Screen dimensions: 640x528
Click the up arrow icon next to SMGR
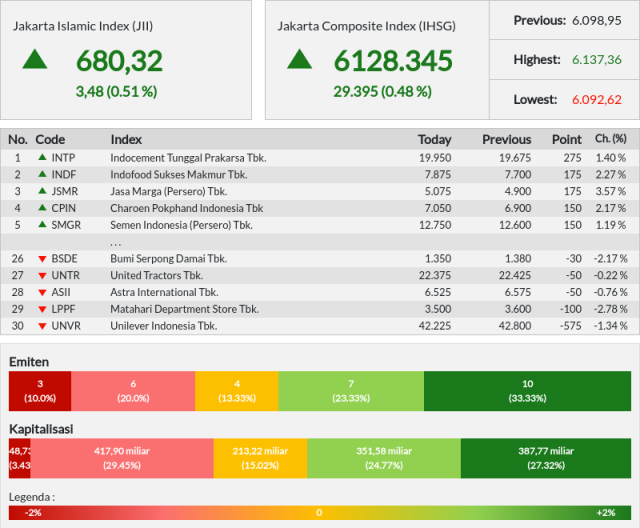click(42, 224)
